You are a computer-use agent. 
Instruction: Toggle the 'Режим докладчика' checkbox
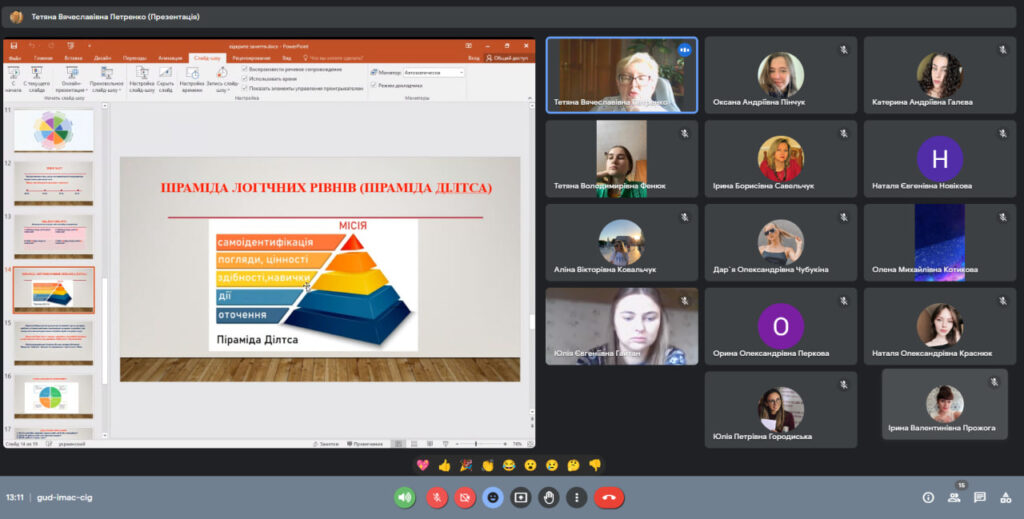[374, 85]
